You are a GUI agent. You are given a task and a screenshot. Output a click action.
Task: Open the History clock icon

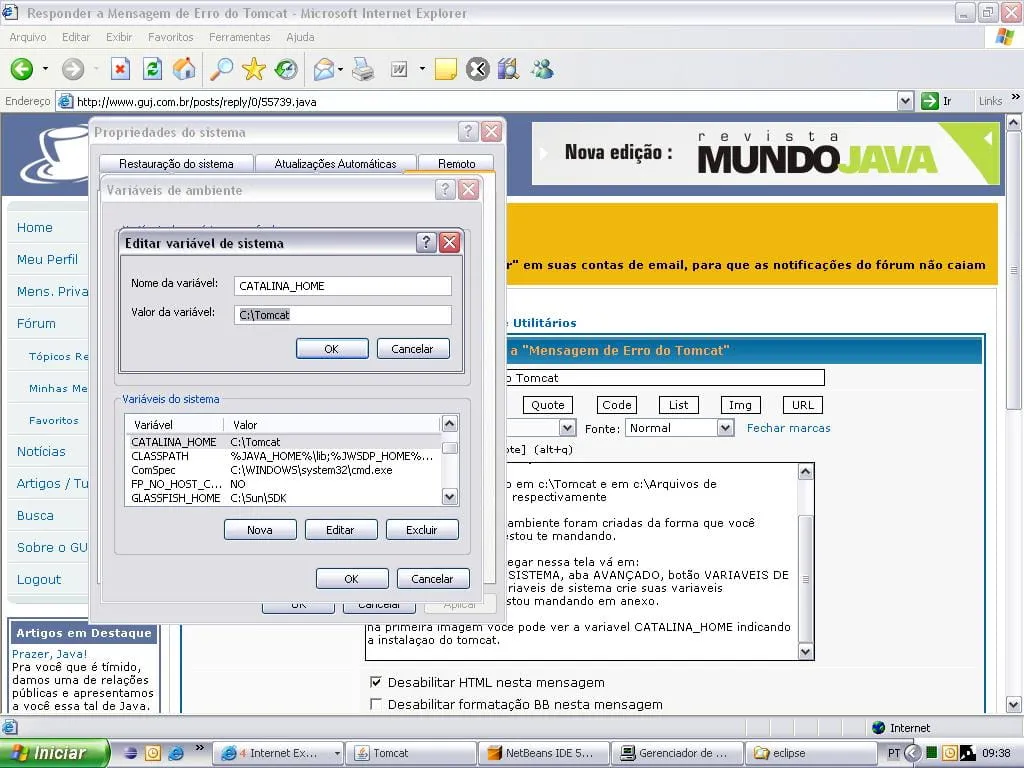point(286,69)
